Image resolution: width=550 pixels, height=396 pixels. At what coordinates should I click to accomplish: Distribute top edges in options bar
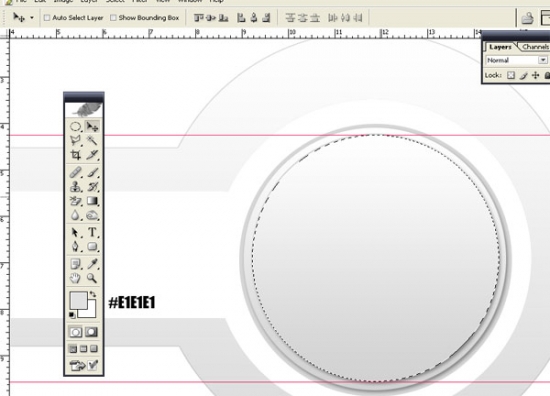(x=290, y=18)
